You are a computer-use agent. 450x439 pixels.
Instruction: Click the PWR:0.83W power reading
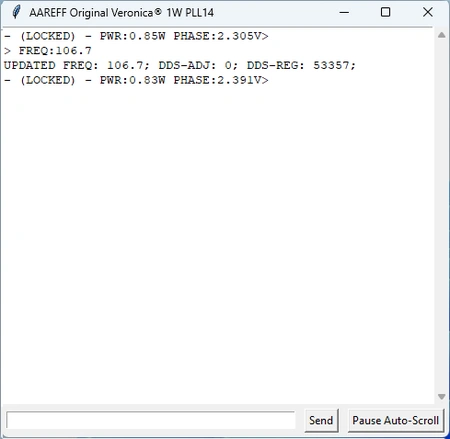click(133, 80)
